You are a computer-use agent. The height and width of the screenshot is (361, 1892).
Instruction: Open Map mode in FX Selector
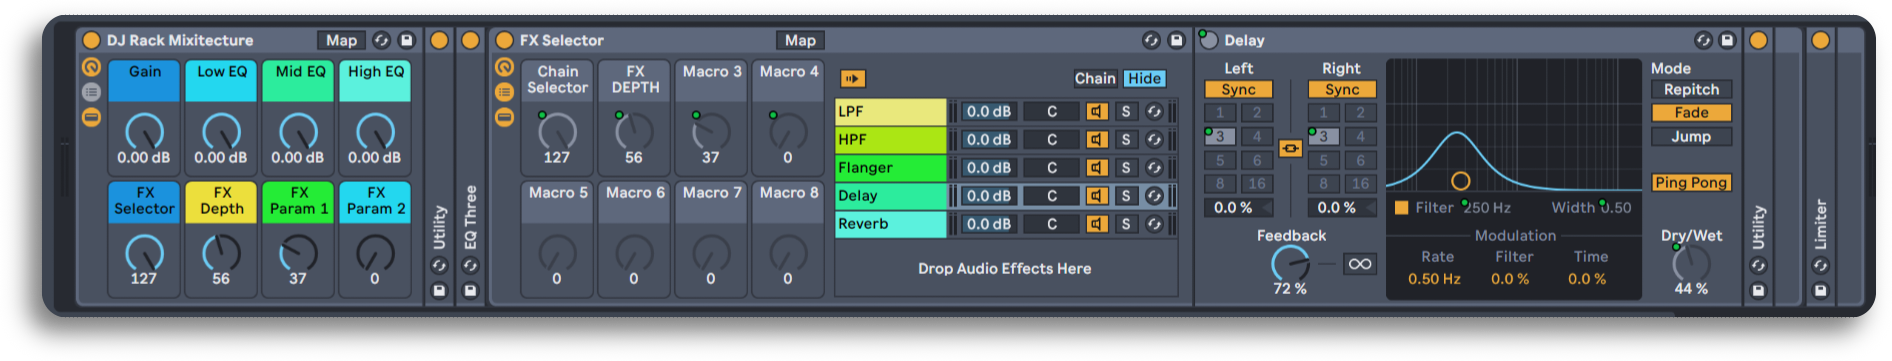coord(800,40)
